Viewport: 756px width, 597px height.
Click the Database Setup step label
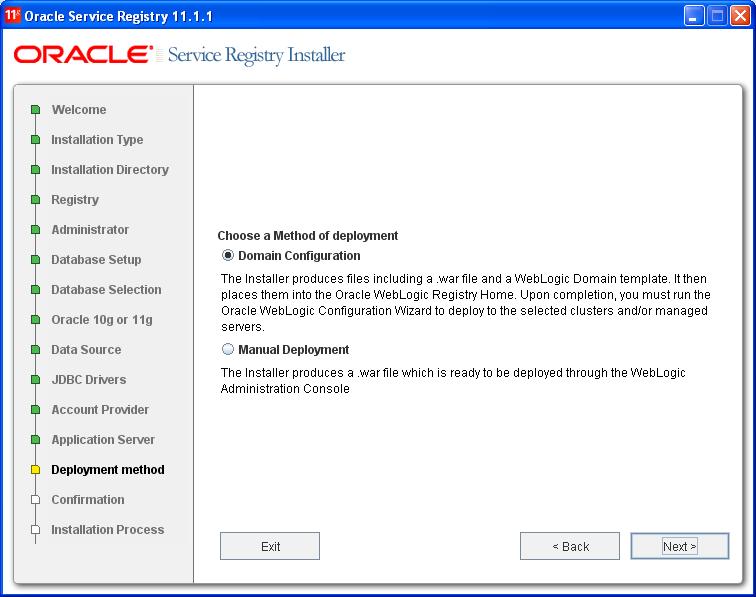coord(96,259)
